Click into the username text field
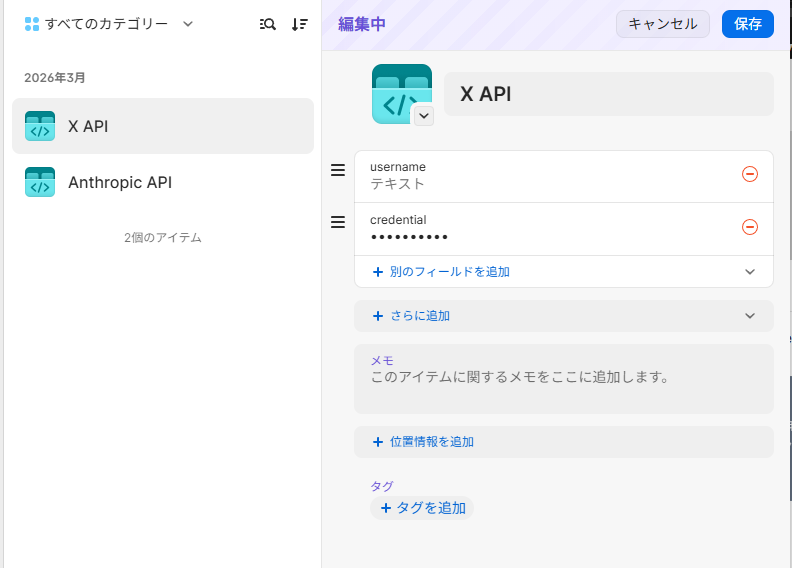Screen dimensions: 792x568 (550, 184)
